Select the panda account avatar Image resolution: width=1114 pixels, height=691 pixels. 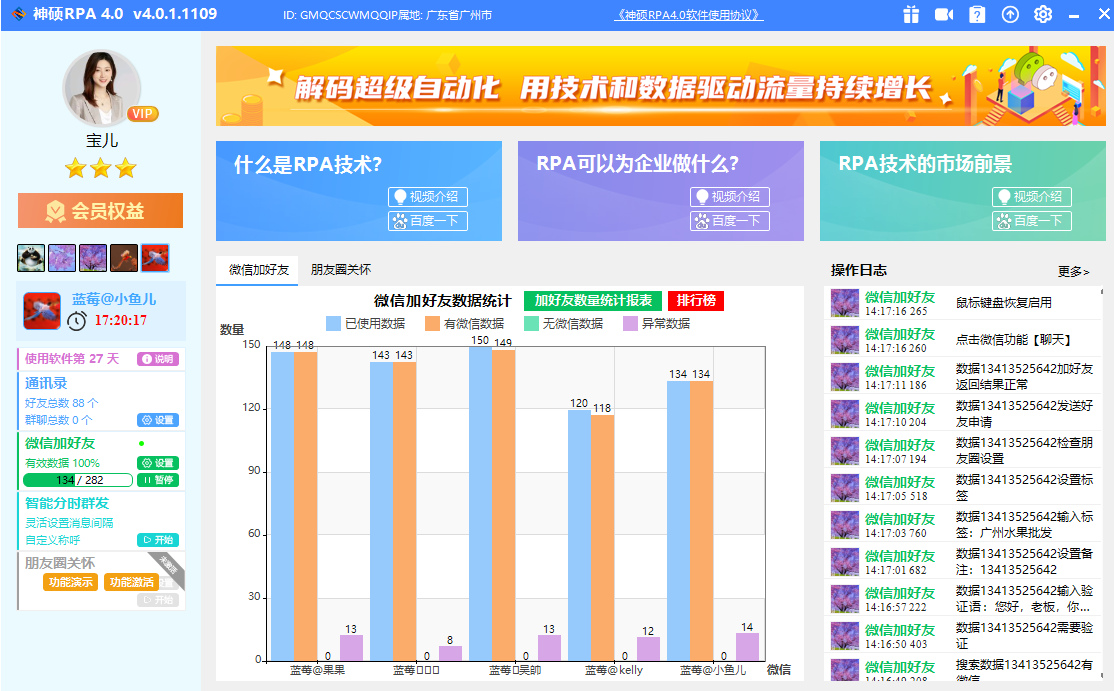(31, 258)
